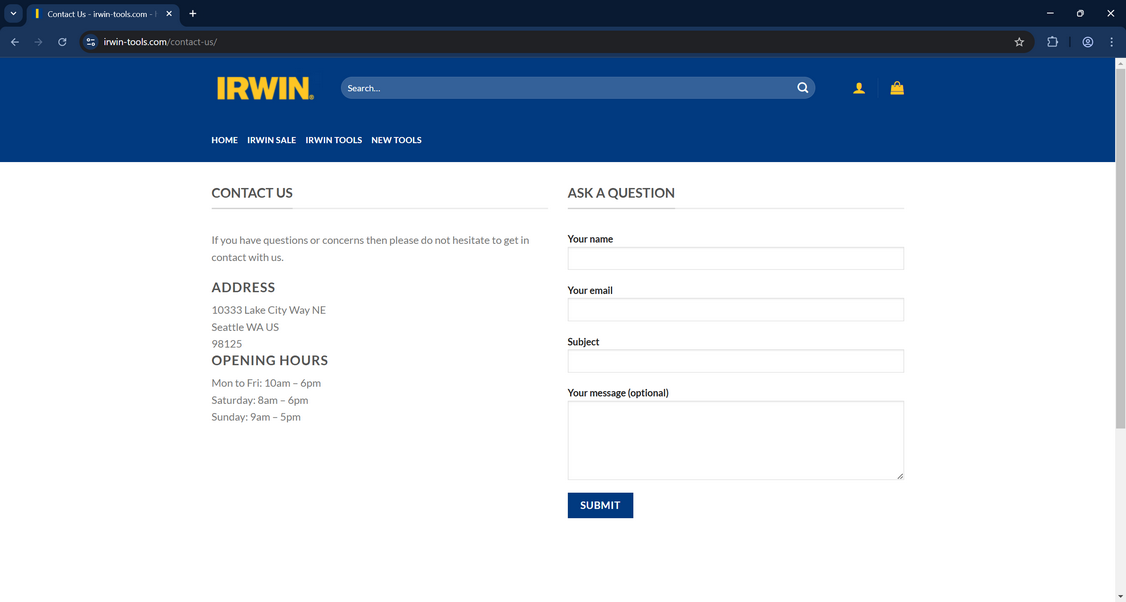Viewport: 1126px width, 602px height.
Task: Click the Subject input field
Action: click(x=735, y=361)
